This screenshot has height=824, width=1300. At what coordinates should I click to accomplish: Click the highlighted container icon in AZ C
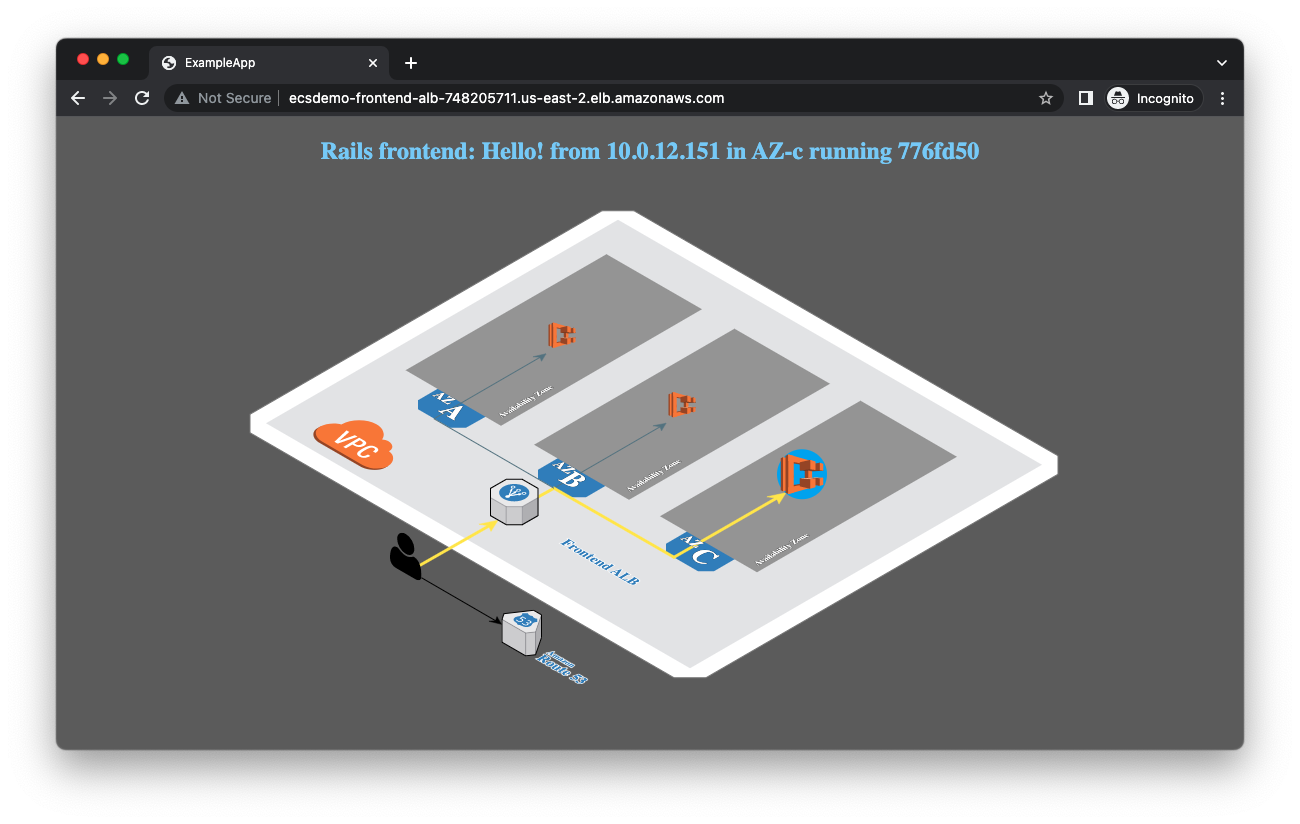(802, 474)
